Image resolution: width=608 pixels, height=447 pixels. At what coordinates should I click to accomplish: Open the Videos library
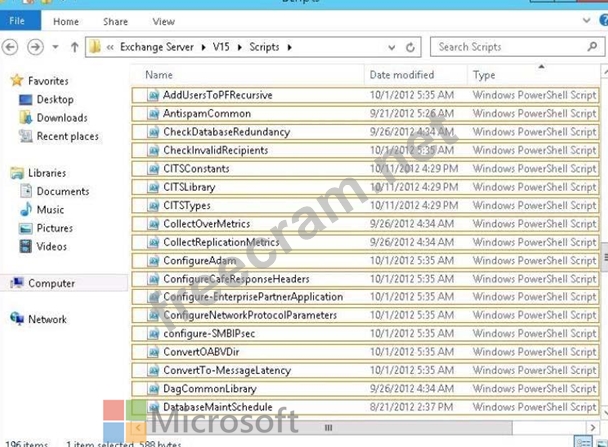point(52,247)
